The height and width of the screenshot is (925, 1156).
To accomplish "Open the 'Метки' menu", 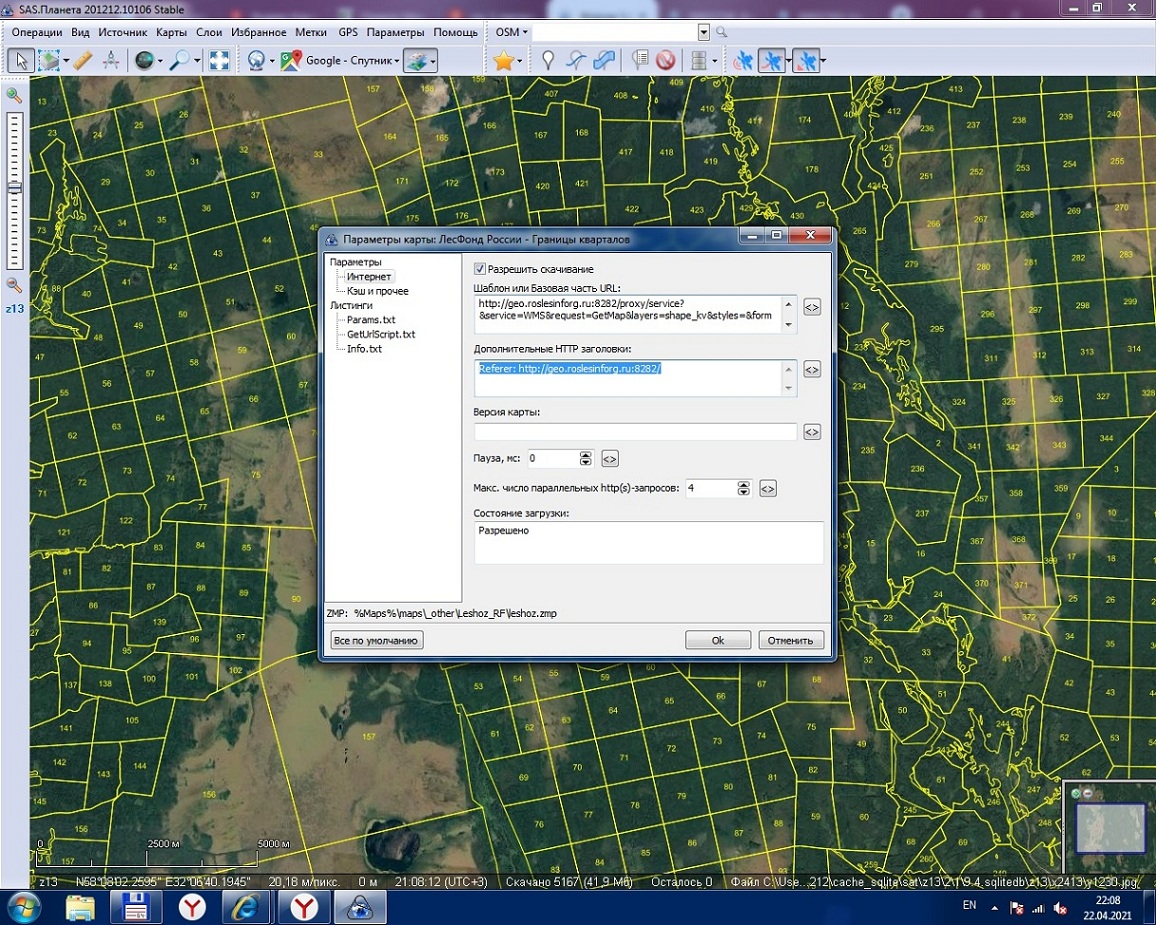I will (311, 32).
